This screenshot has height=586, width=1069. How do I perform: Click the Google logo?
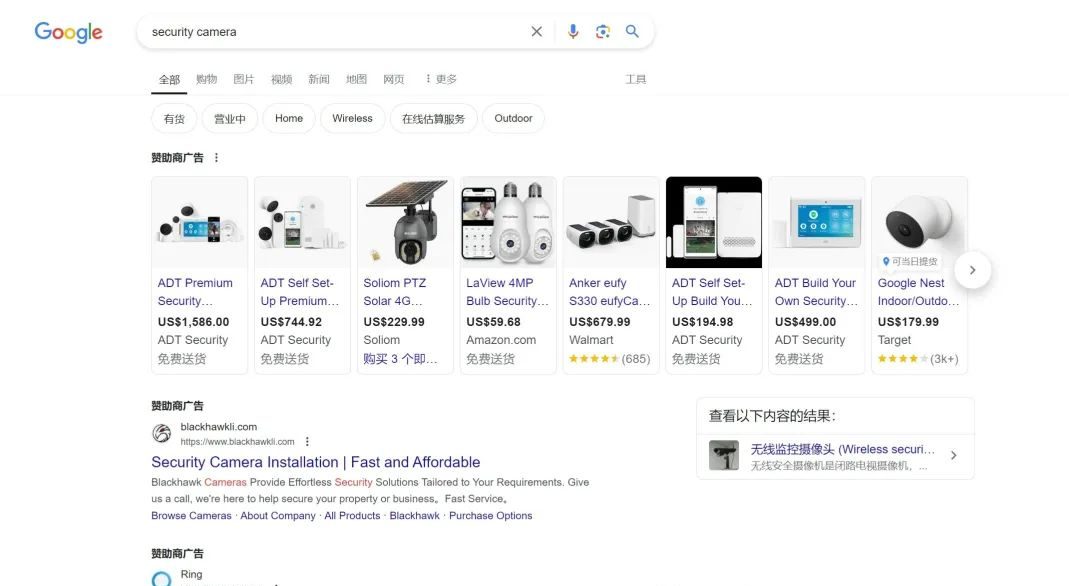coord(67,32)
